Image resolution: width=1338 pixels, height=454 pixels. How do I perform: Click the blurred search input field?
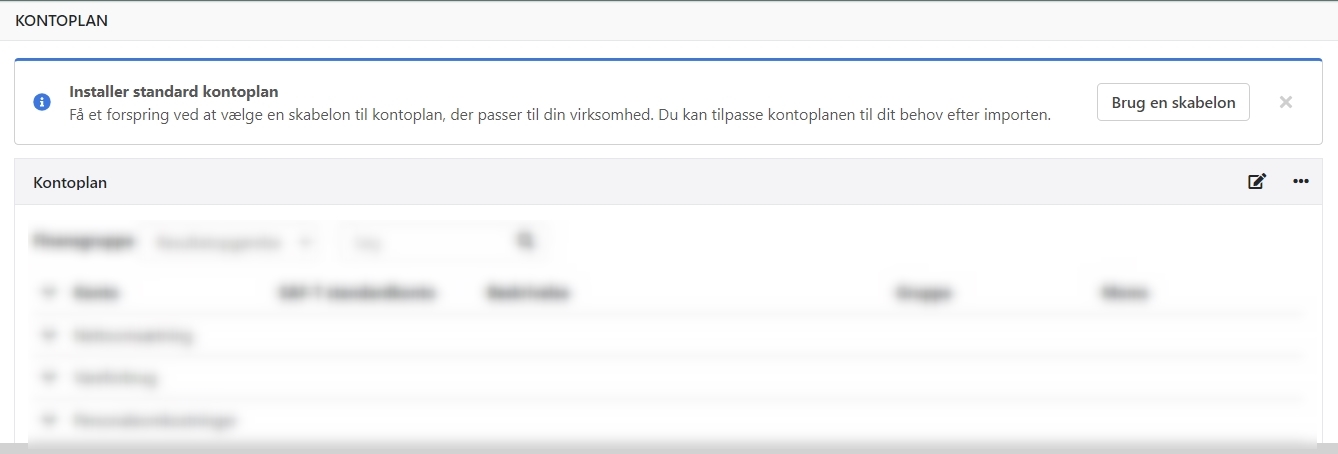click(x=442, y=242)
